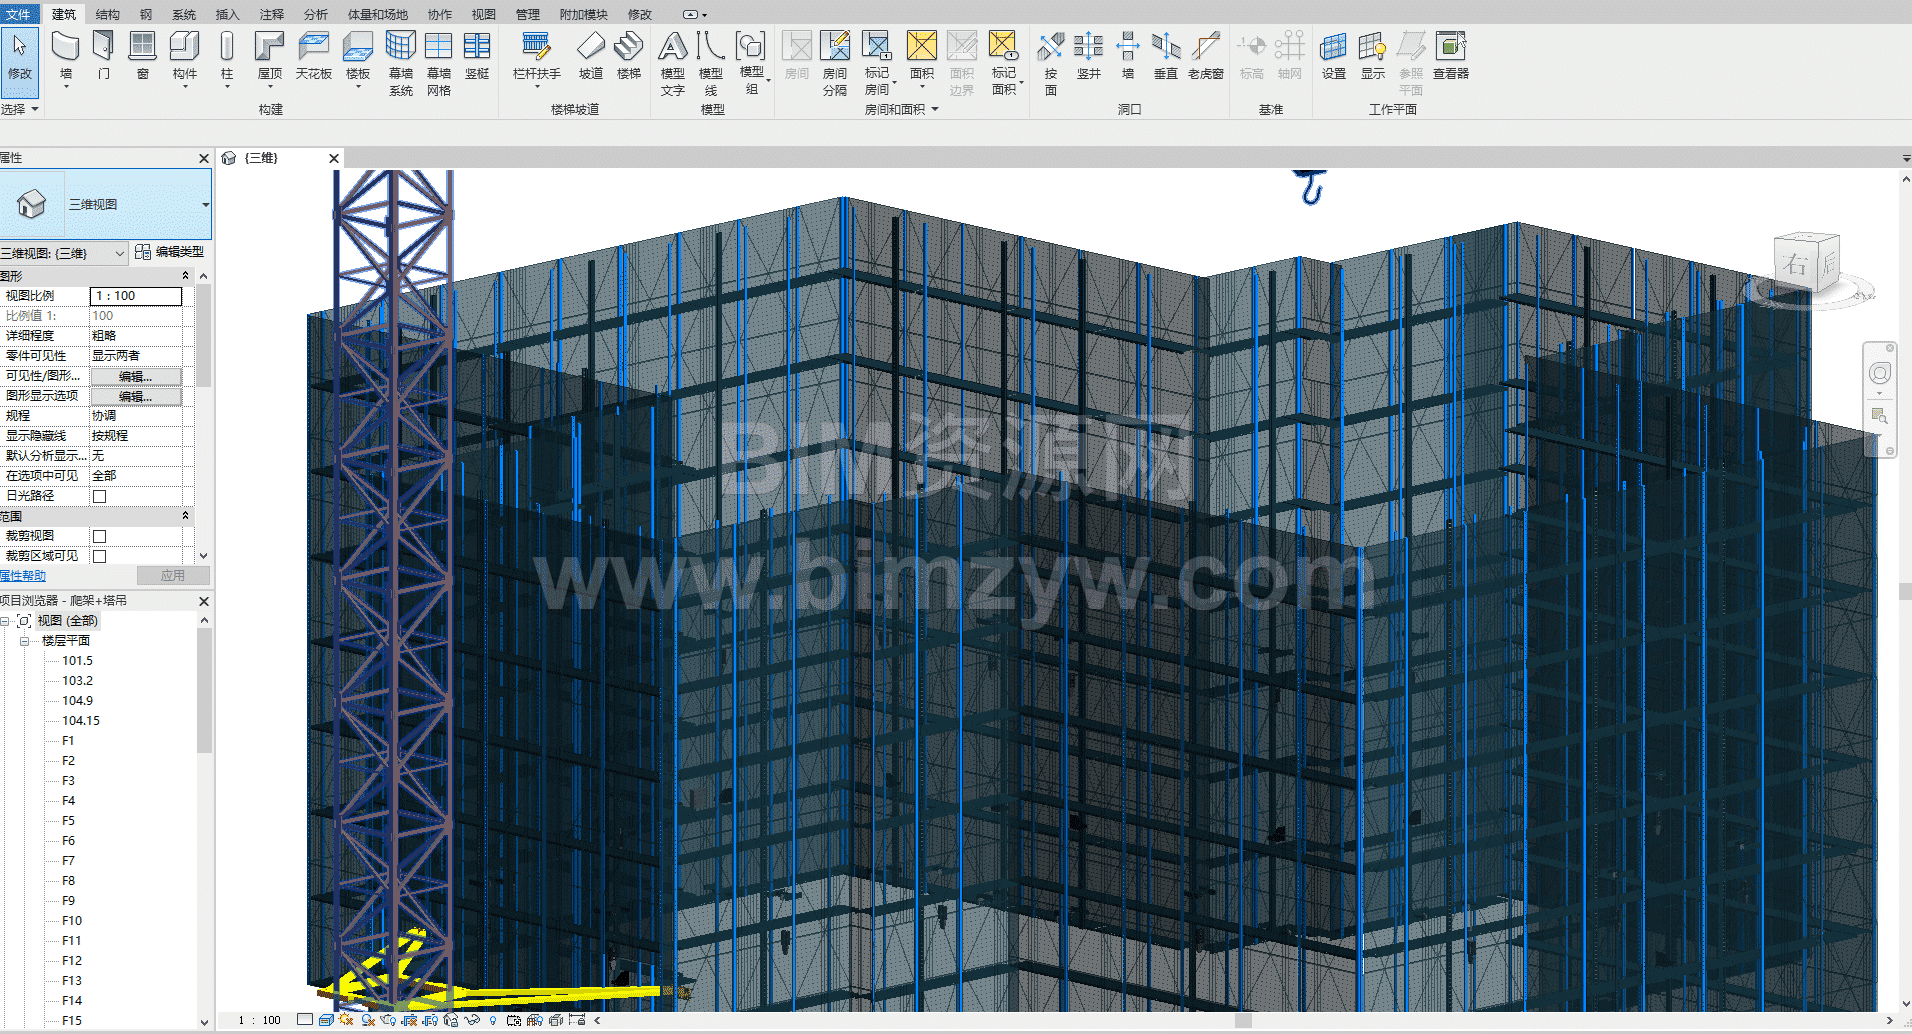
Task: Select floor plan 104.15 in the browser
Action: 81,721
